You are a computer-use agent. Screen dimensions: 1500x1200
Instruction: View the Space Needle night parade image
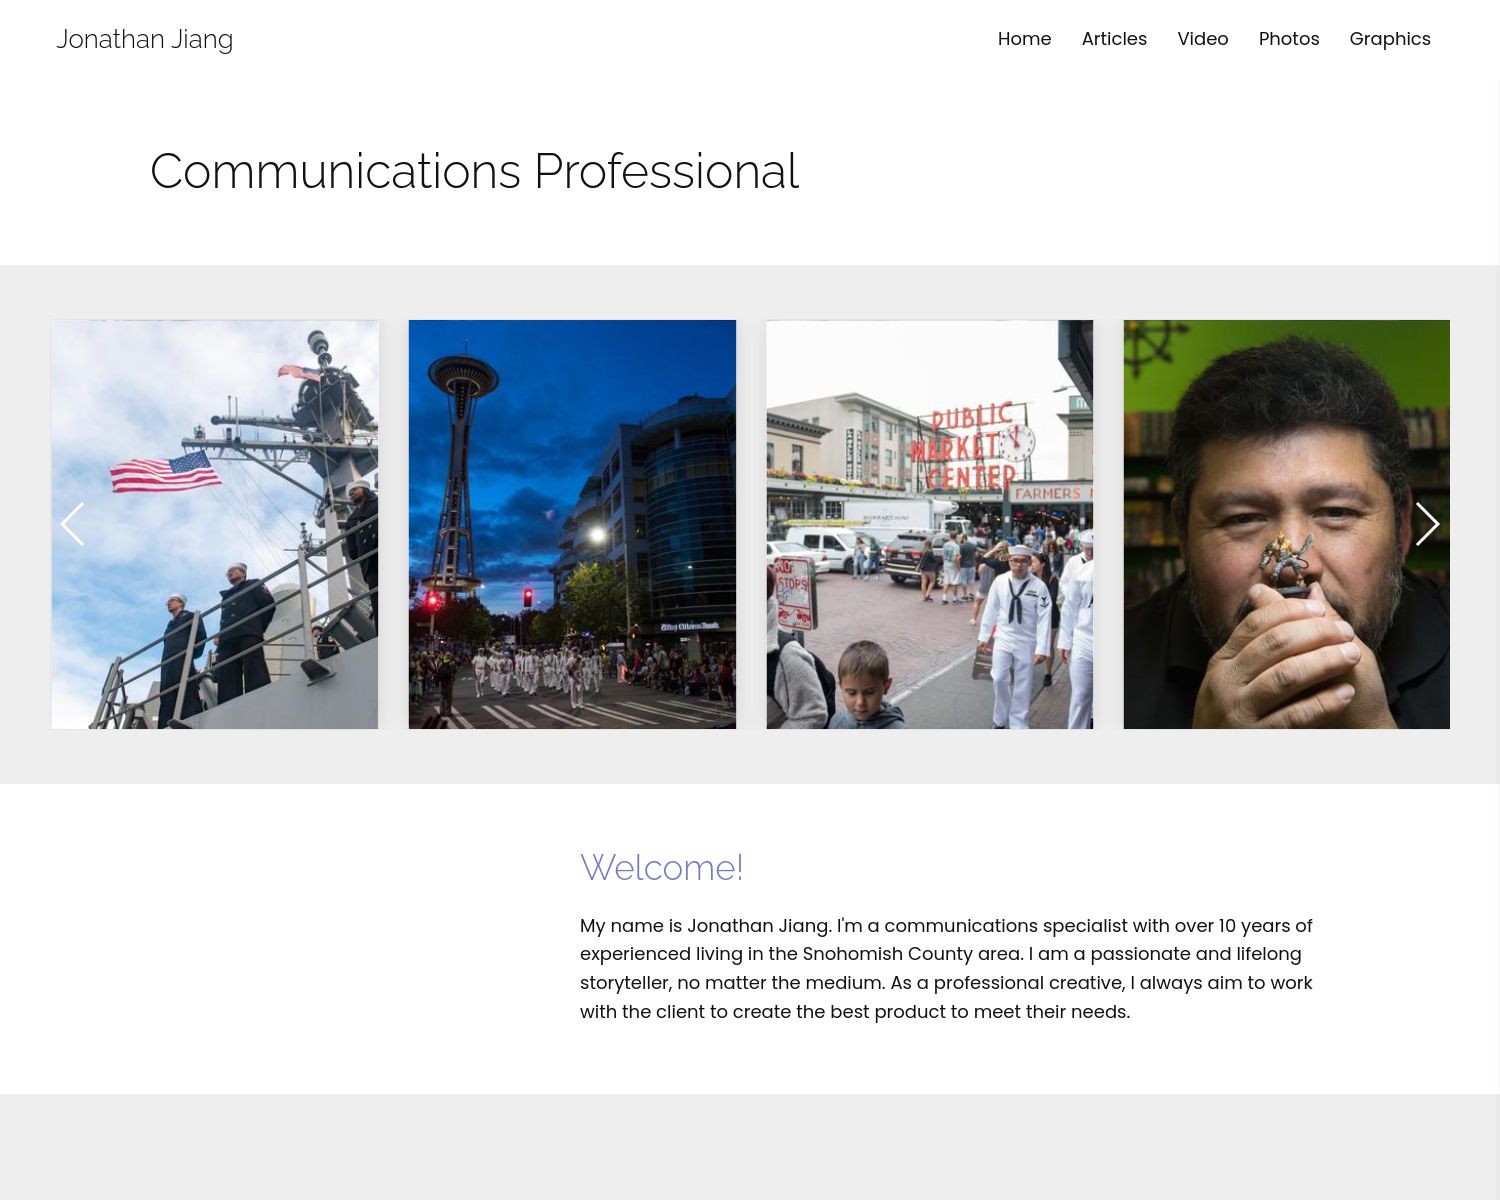pos(572,524)
